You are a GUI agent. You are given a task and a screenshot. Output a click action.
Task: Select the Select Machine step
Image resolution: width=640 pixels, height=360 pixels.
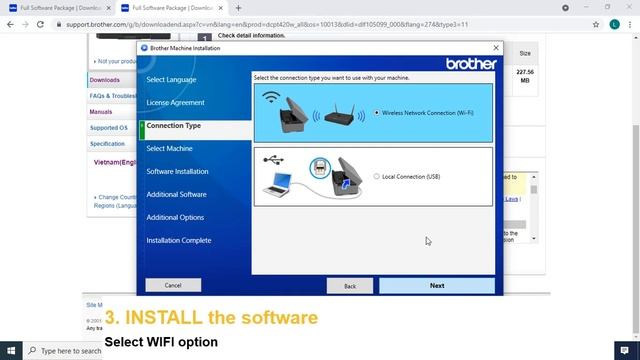point(169,149)
